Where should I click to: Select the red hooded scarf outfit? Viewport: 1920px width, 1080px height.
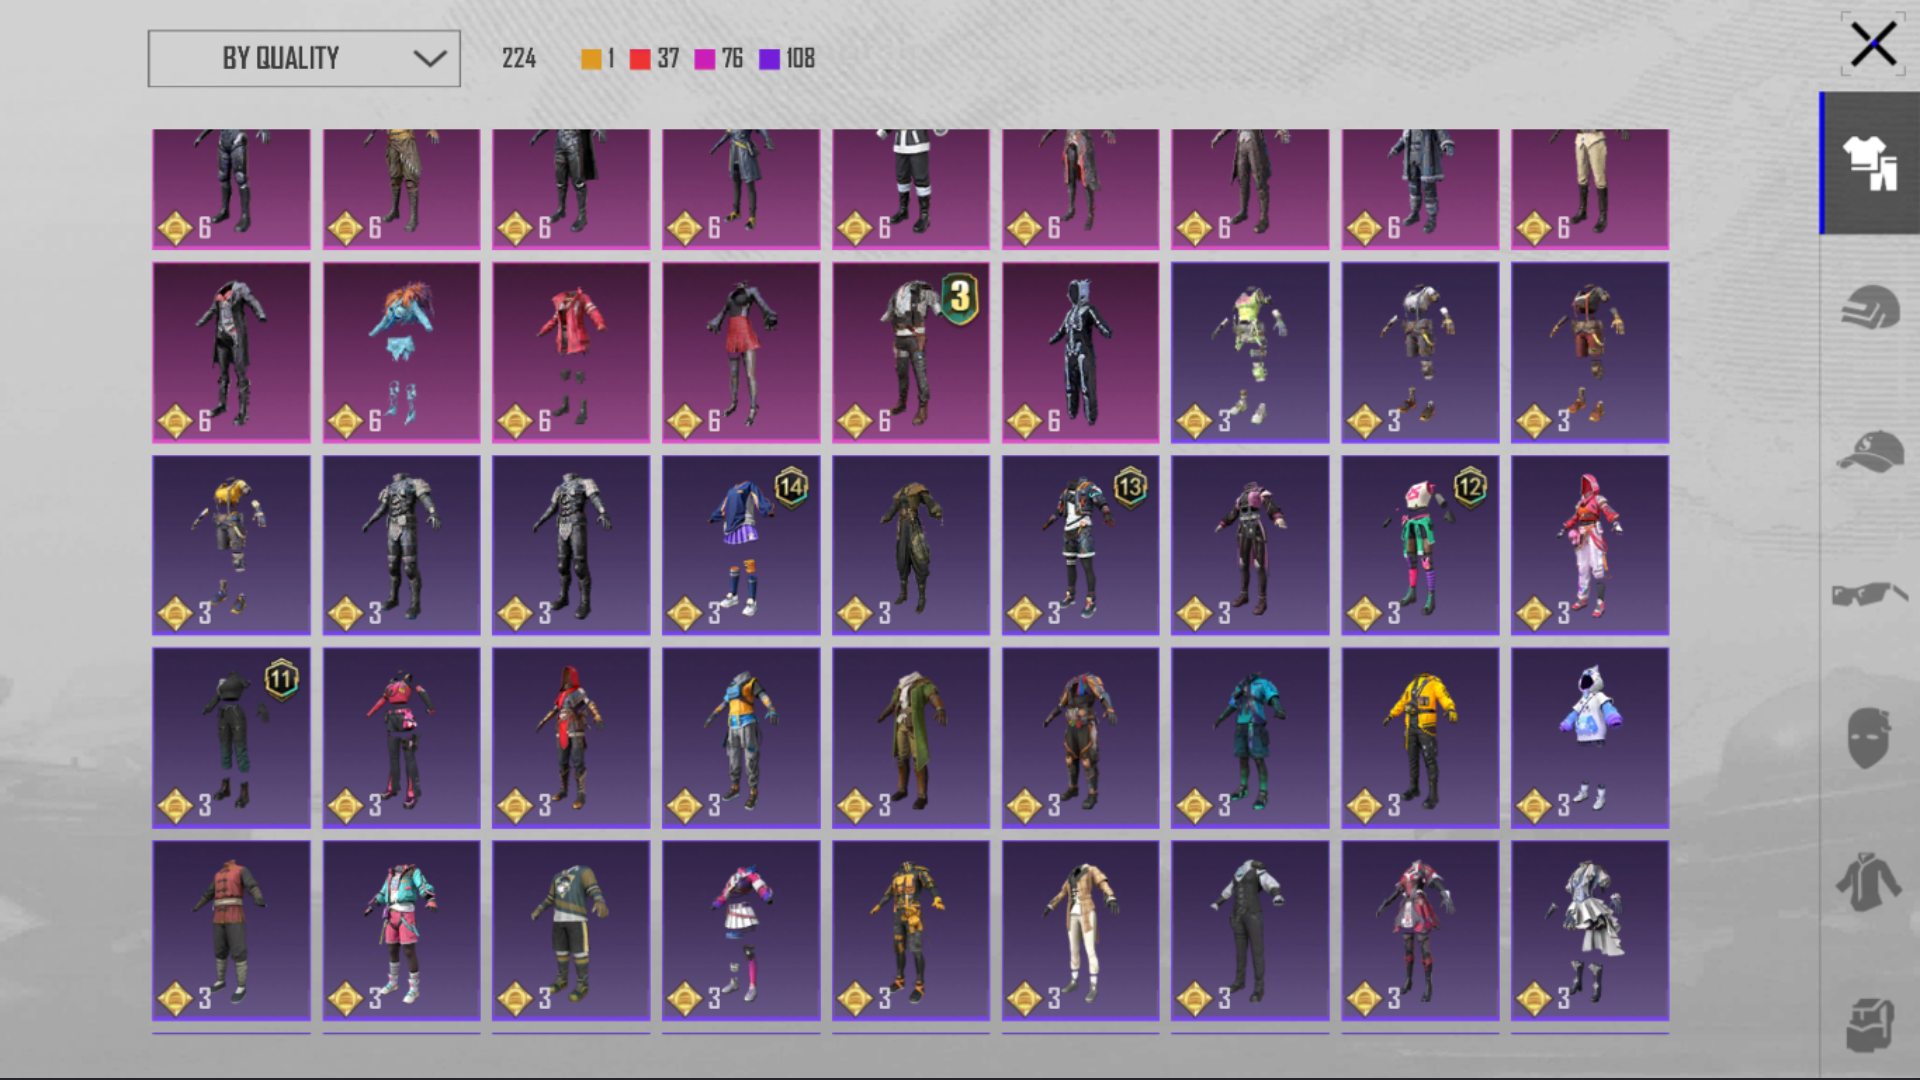tap(571, 738)
